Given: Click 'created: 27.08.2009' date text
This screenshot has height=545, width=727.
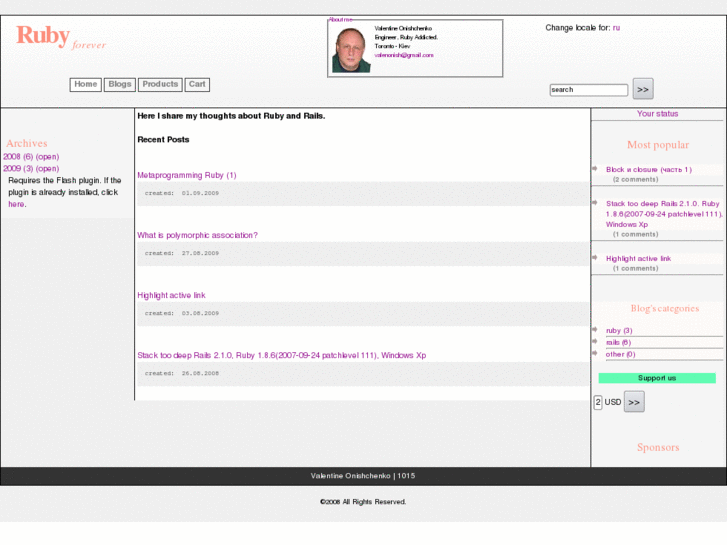Looking at the screenshot, I should click(182, 253).
